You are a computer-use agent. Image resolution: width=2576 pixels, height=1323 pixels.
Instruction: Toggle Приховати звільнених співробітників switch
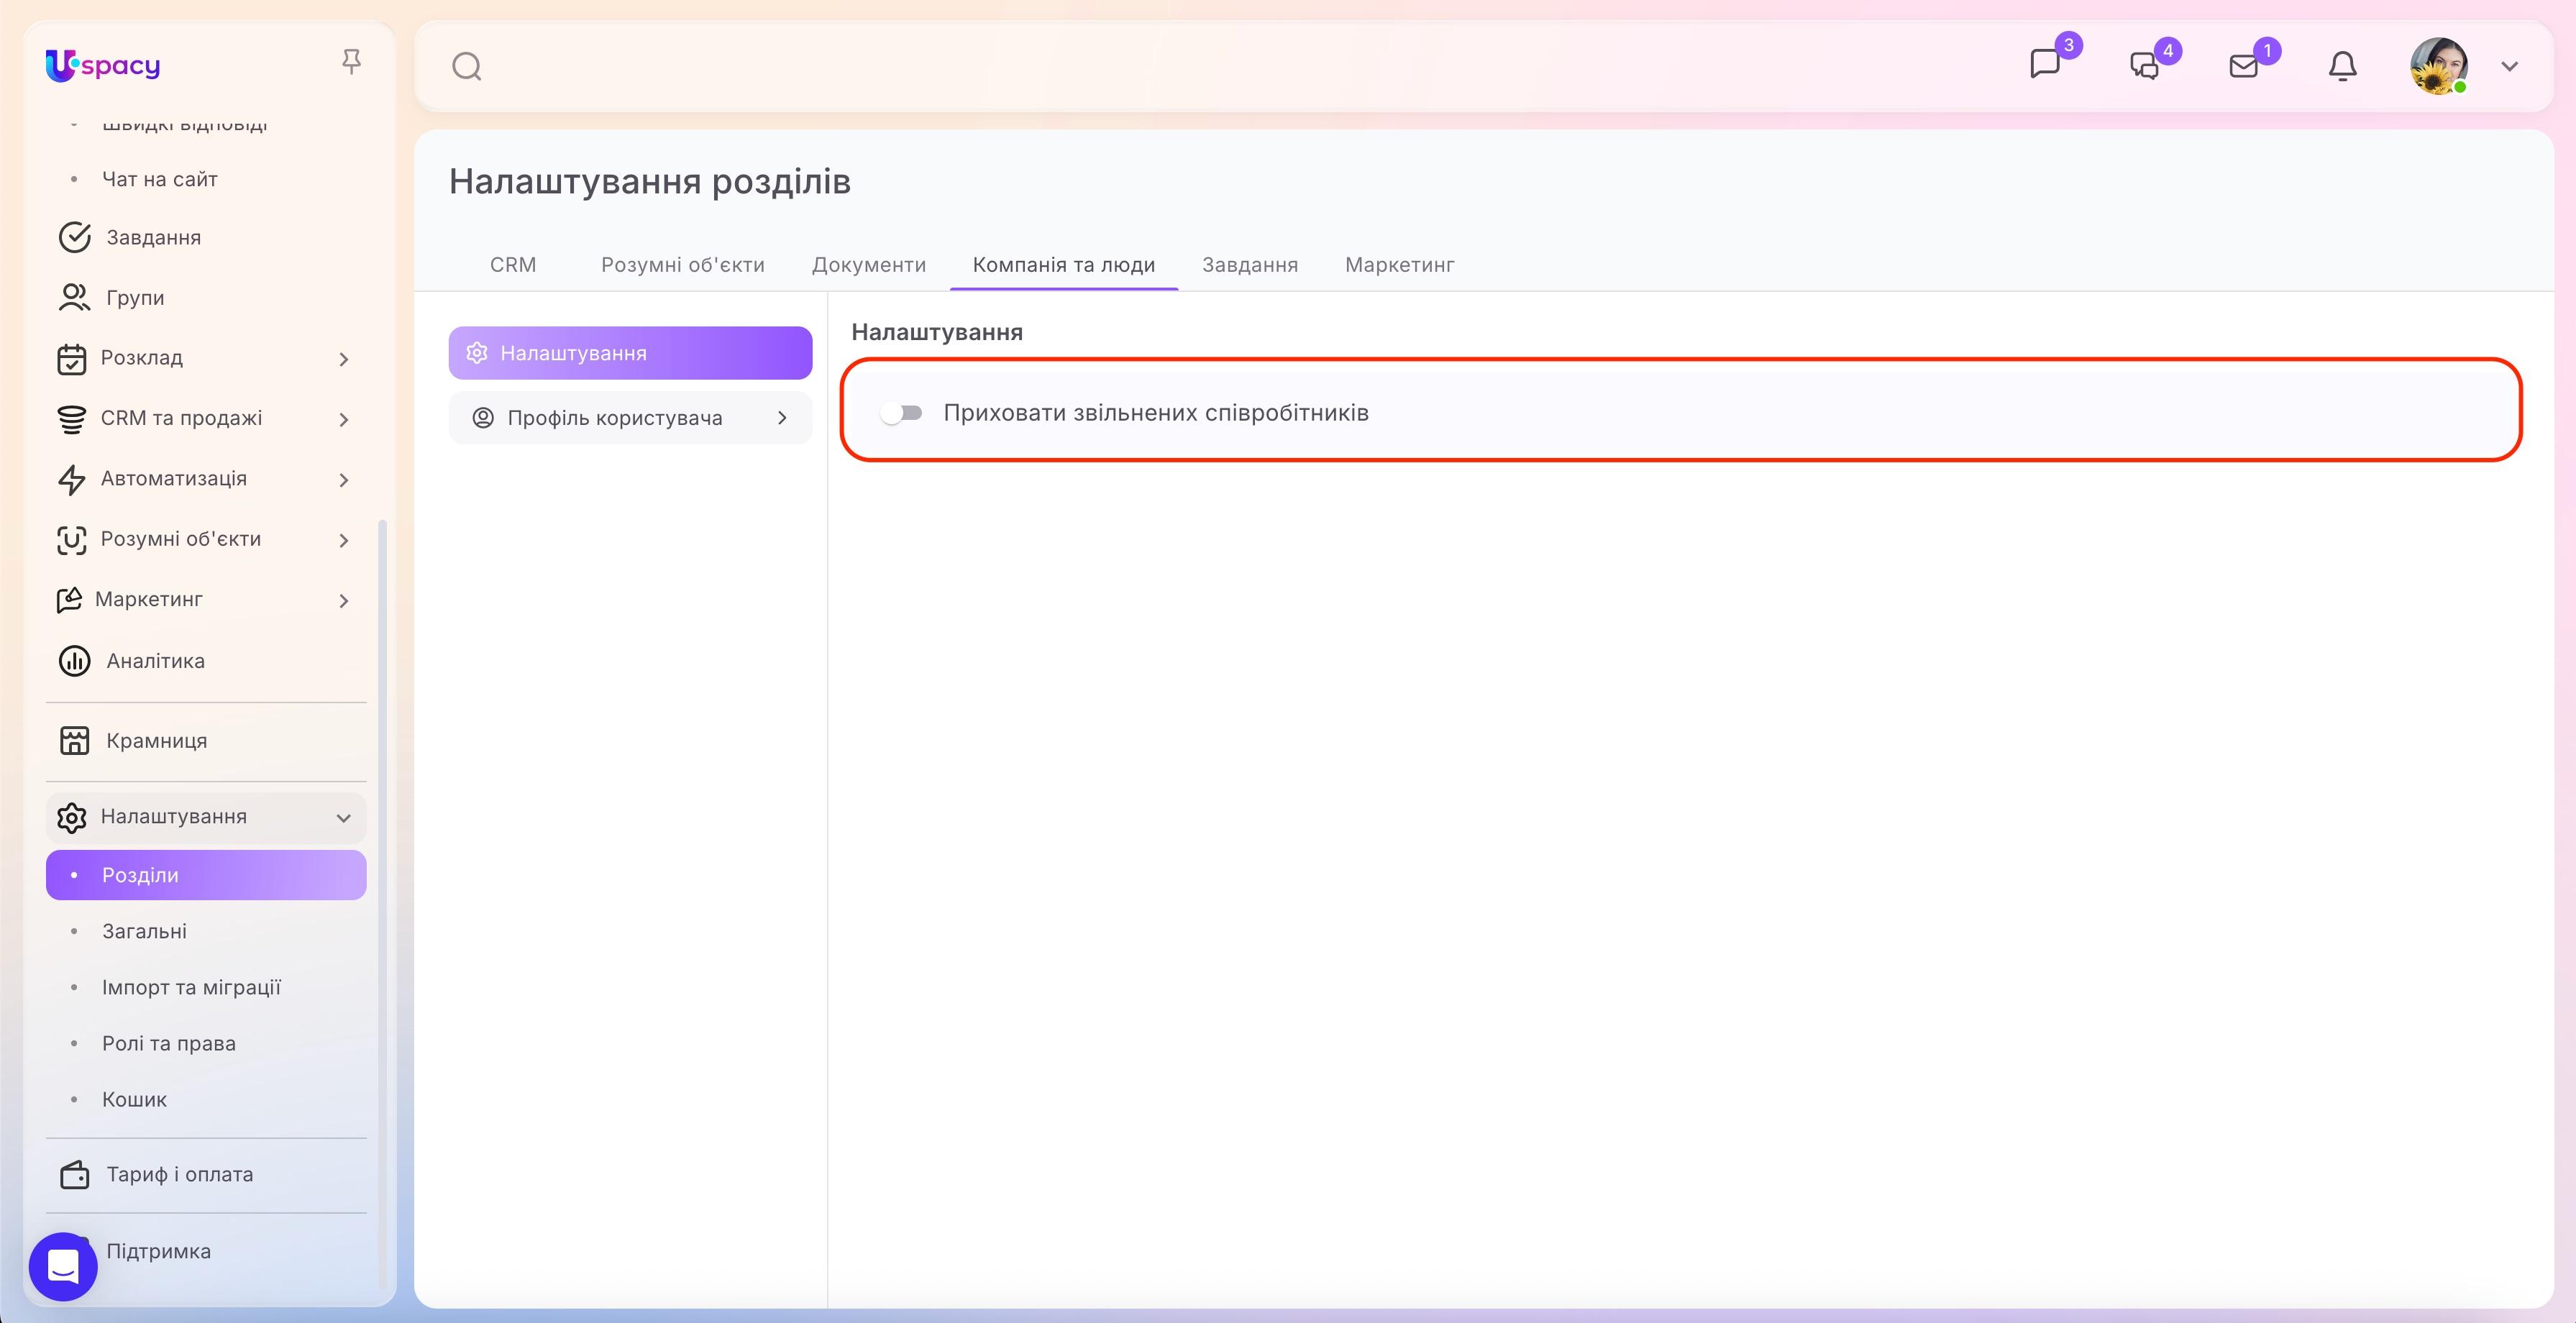click(901, 413)
